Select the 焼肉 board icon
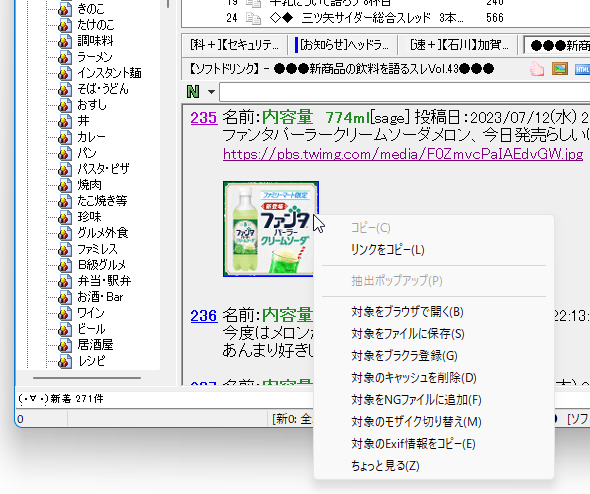This screenshot has width=590, height=494. click(64, 185)
